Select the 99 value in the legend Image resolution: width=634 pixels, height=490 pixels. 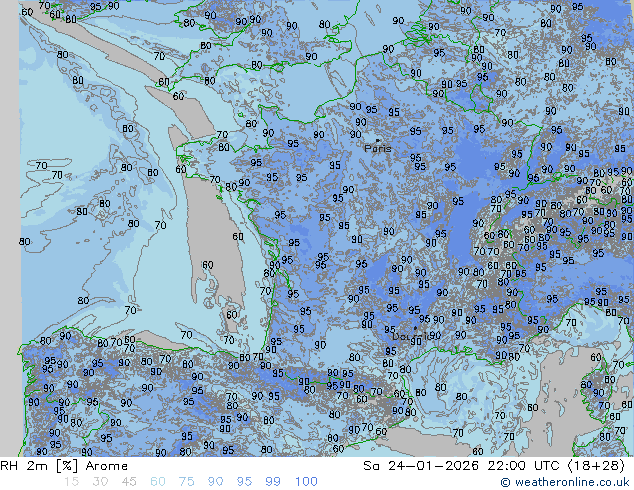(x=273, y=482)
